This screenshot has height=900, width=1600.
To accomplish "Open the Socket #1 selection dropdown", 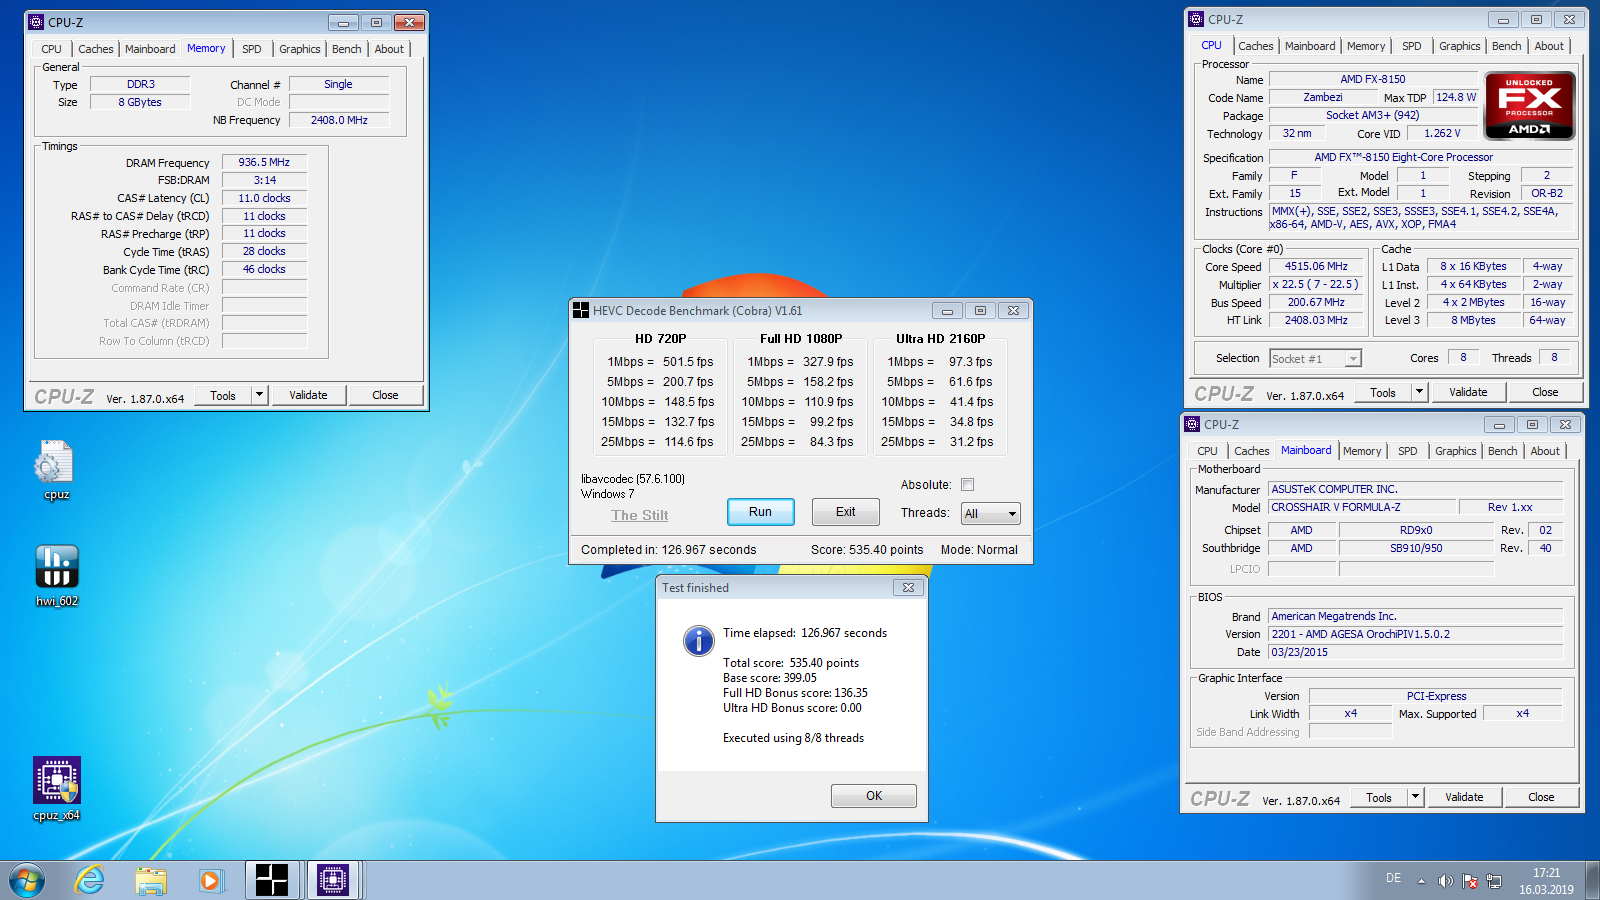I will (x=1315, y=359).
